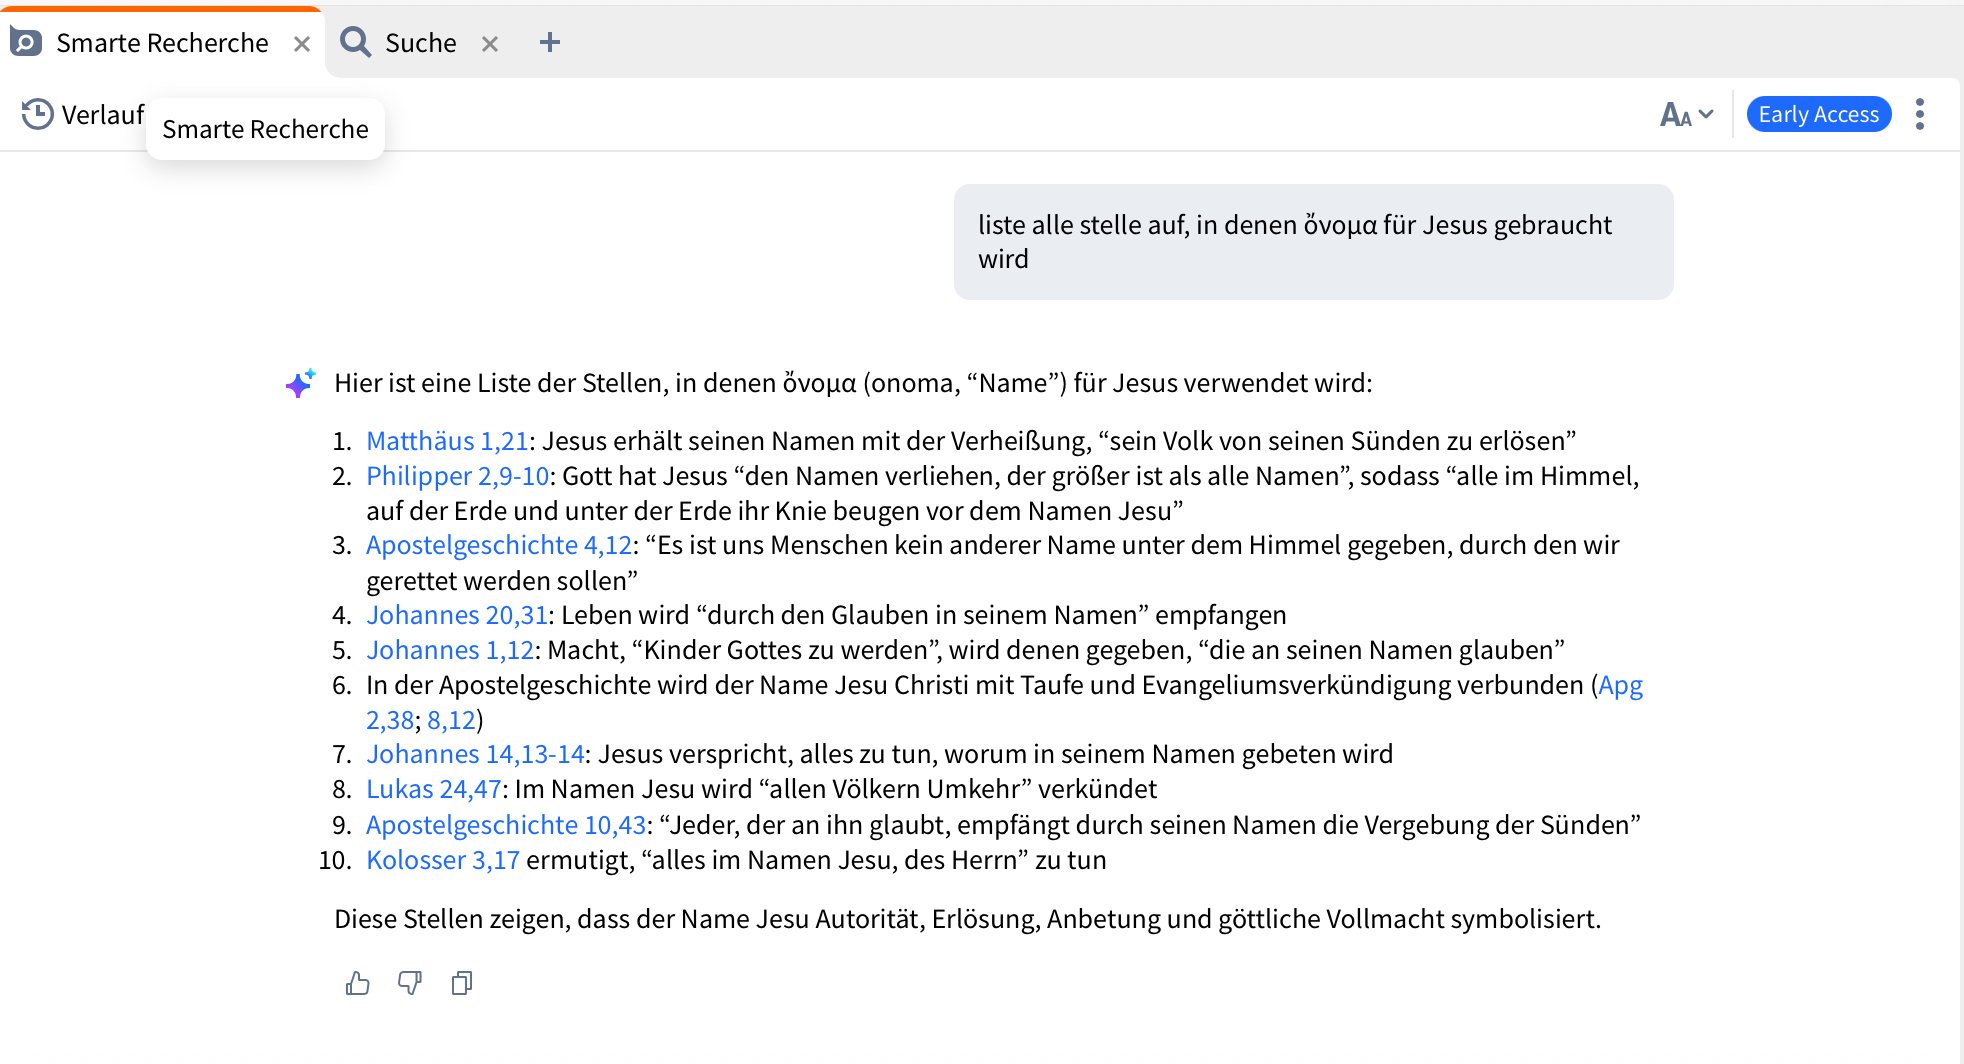This screenshot has width=1964, height=1064.
Task: Click the intro sentence 'Hier ist eine Liste'
Action: tap(853, 383)
